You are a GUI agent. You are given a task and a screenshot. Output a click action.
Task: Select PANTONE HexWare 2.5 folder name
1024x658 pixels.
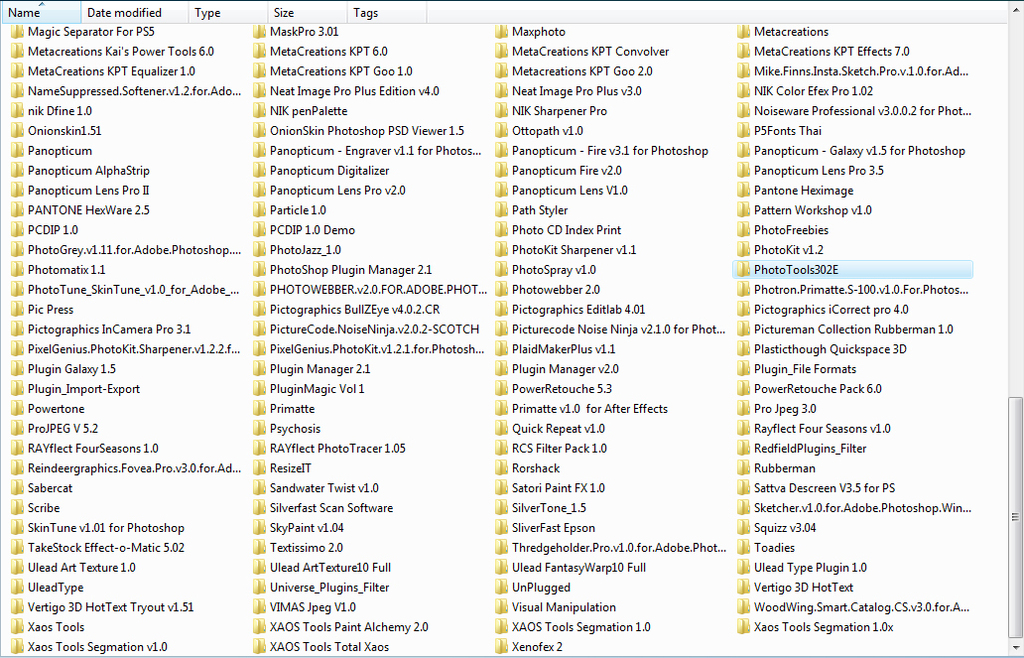89,210
